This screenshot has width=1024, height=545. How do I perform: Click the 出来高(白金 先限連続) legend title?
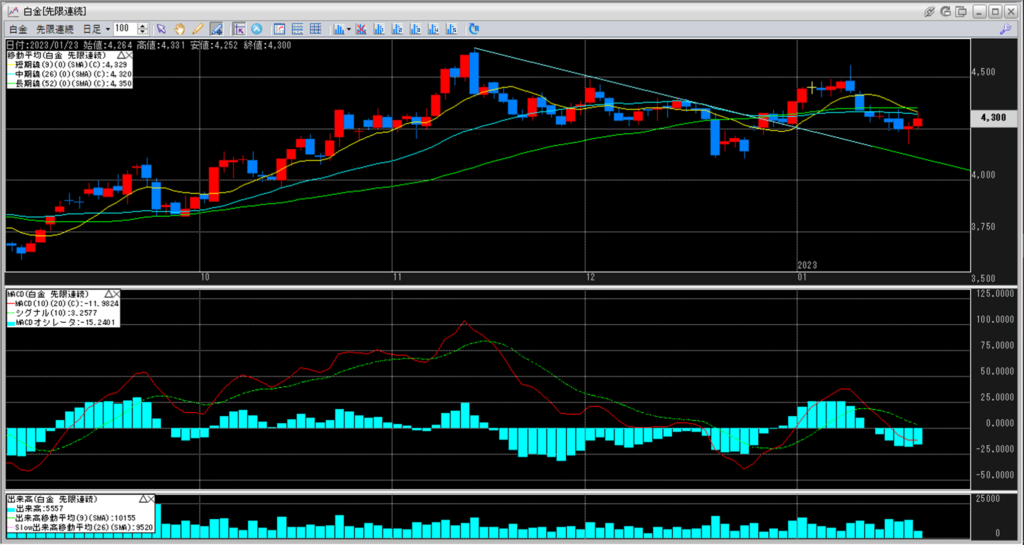point(51,499)
